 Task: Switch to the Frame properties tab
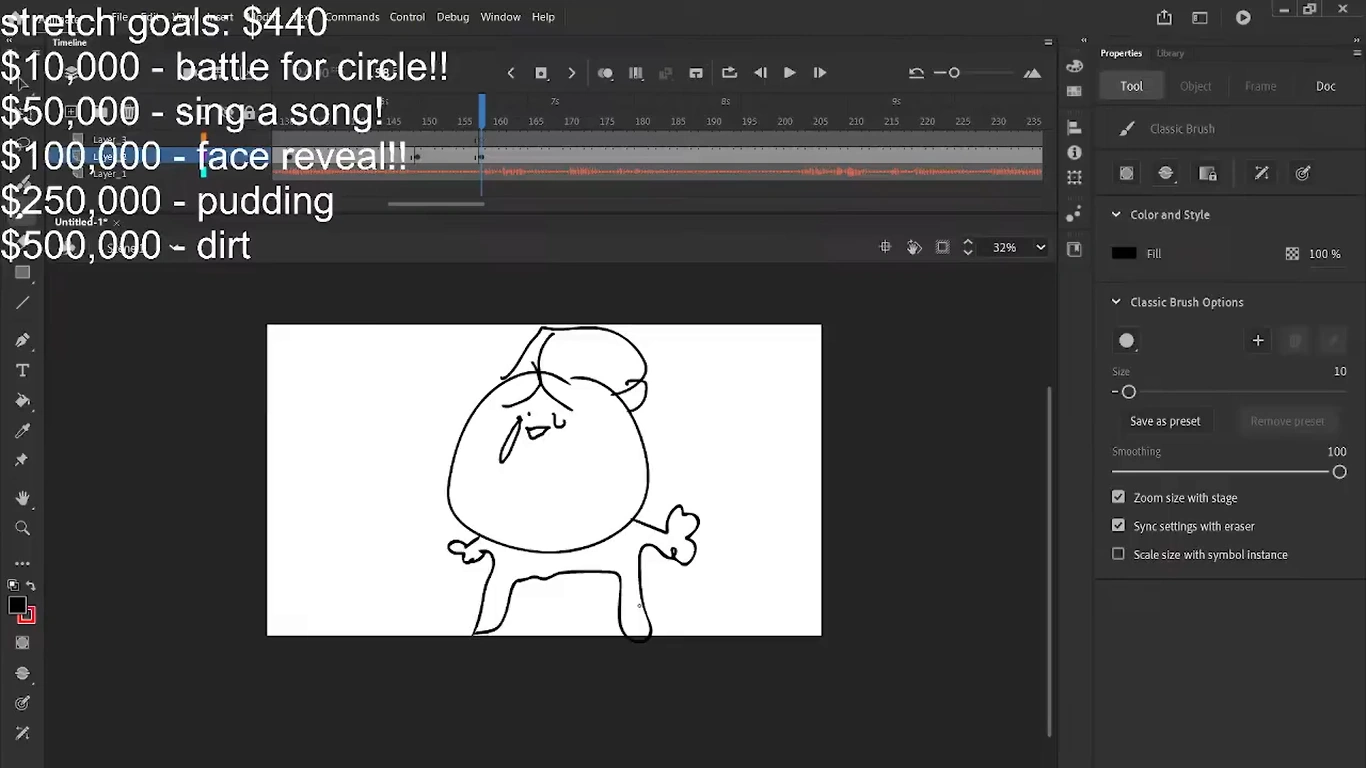coord(1260,86)
